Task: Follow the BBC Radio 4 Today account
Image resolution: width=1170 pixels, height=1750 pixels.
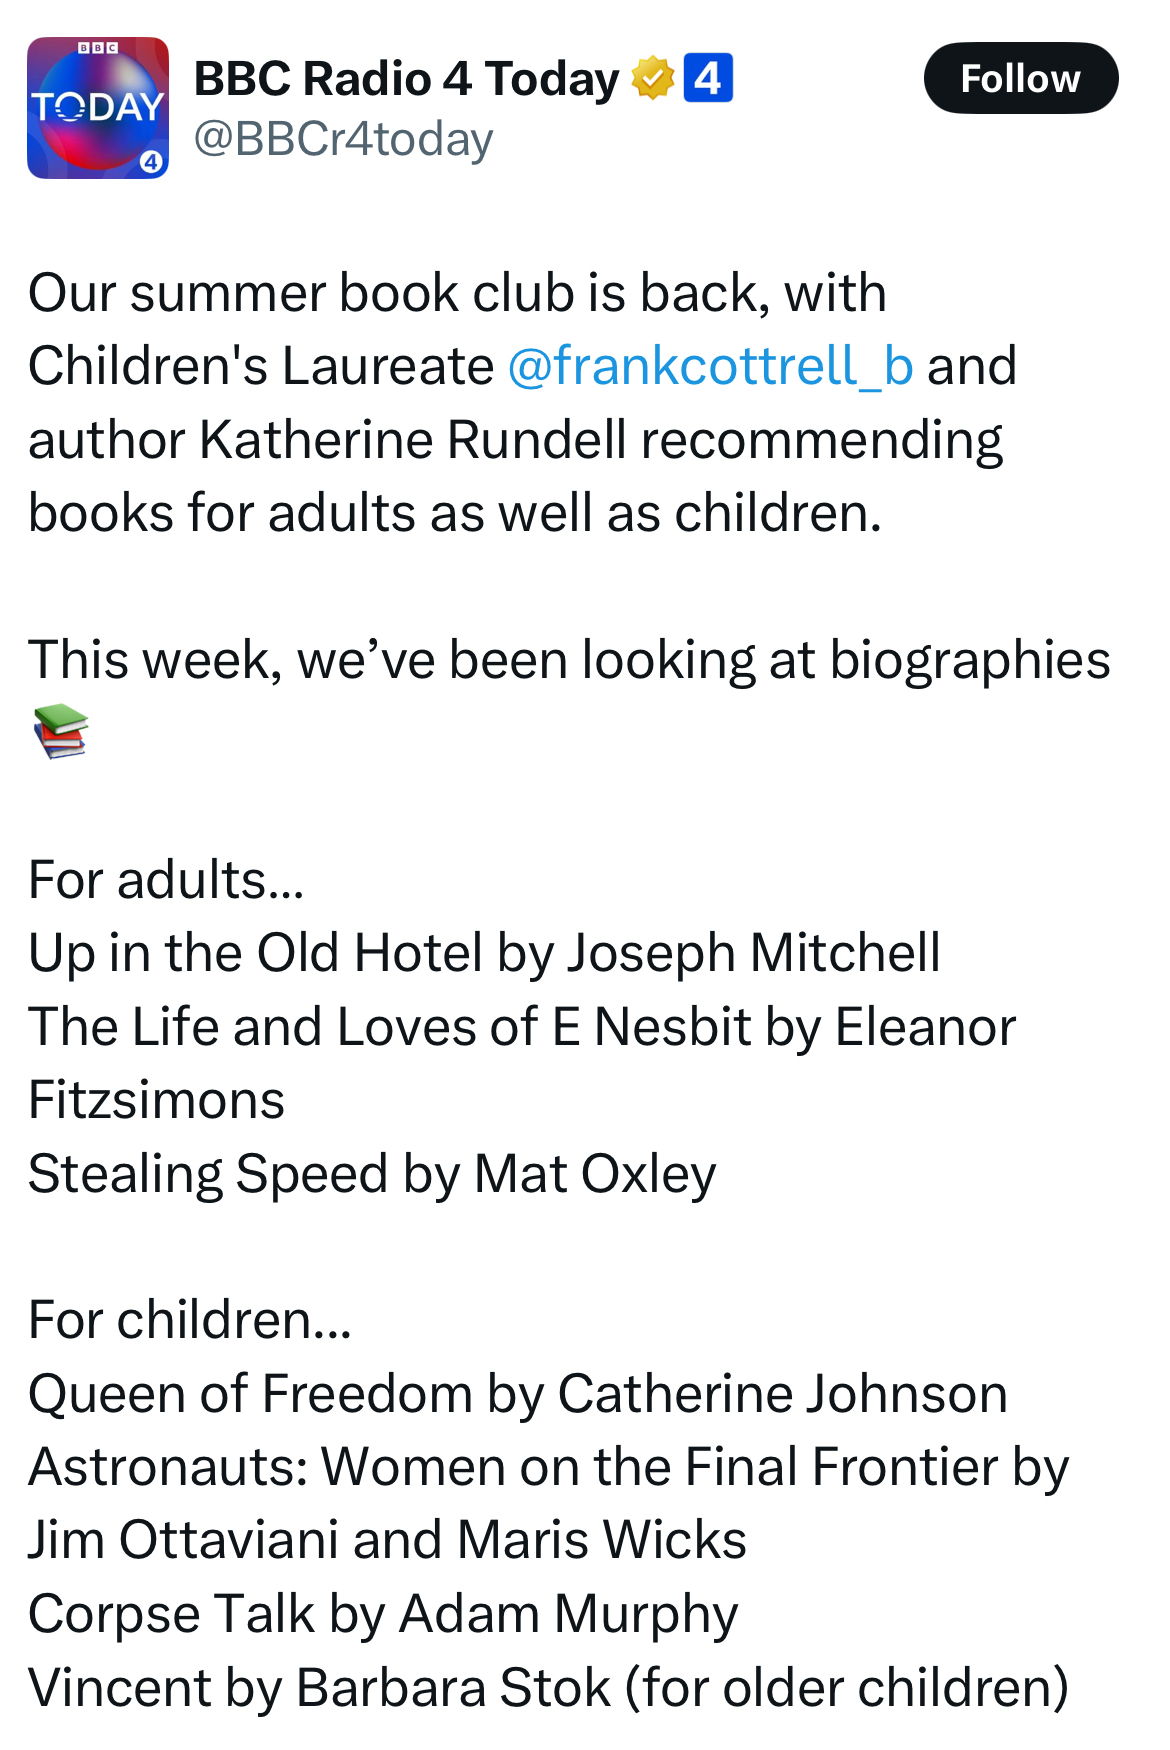Action: [x=1020, y=78]
